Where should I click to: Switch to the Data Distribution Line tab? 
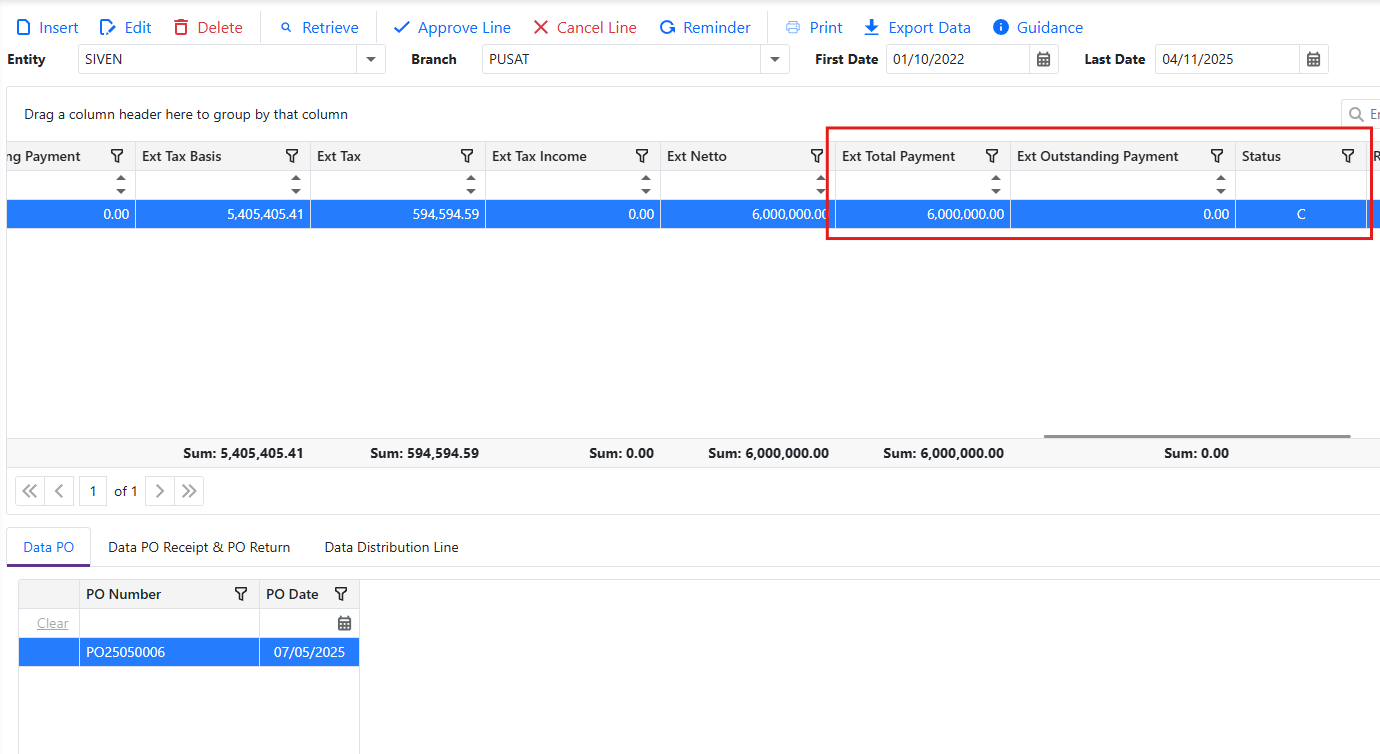click(392, 547)
